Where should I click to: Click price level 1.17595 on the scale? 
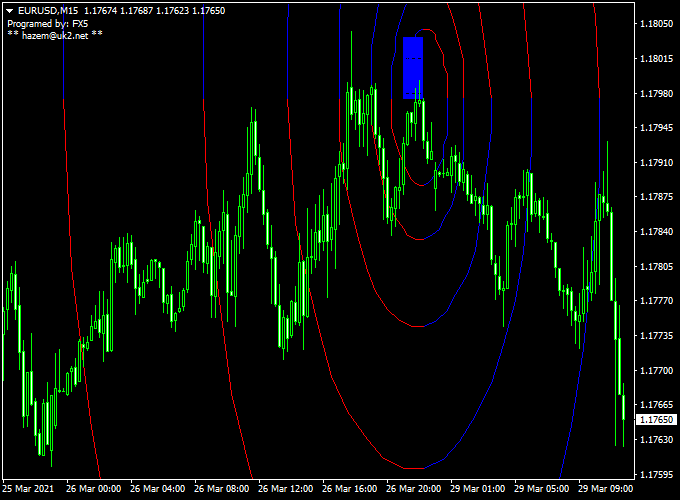pyautogui.click(x=657, y=474)
